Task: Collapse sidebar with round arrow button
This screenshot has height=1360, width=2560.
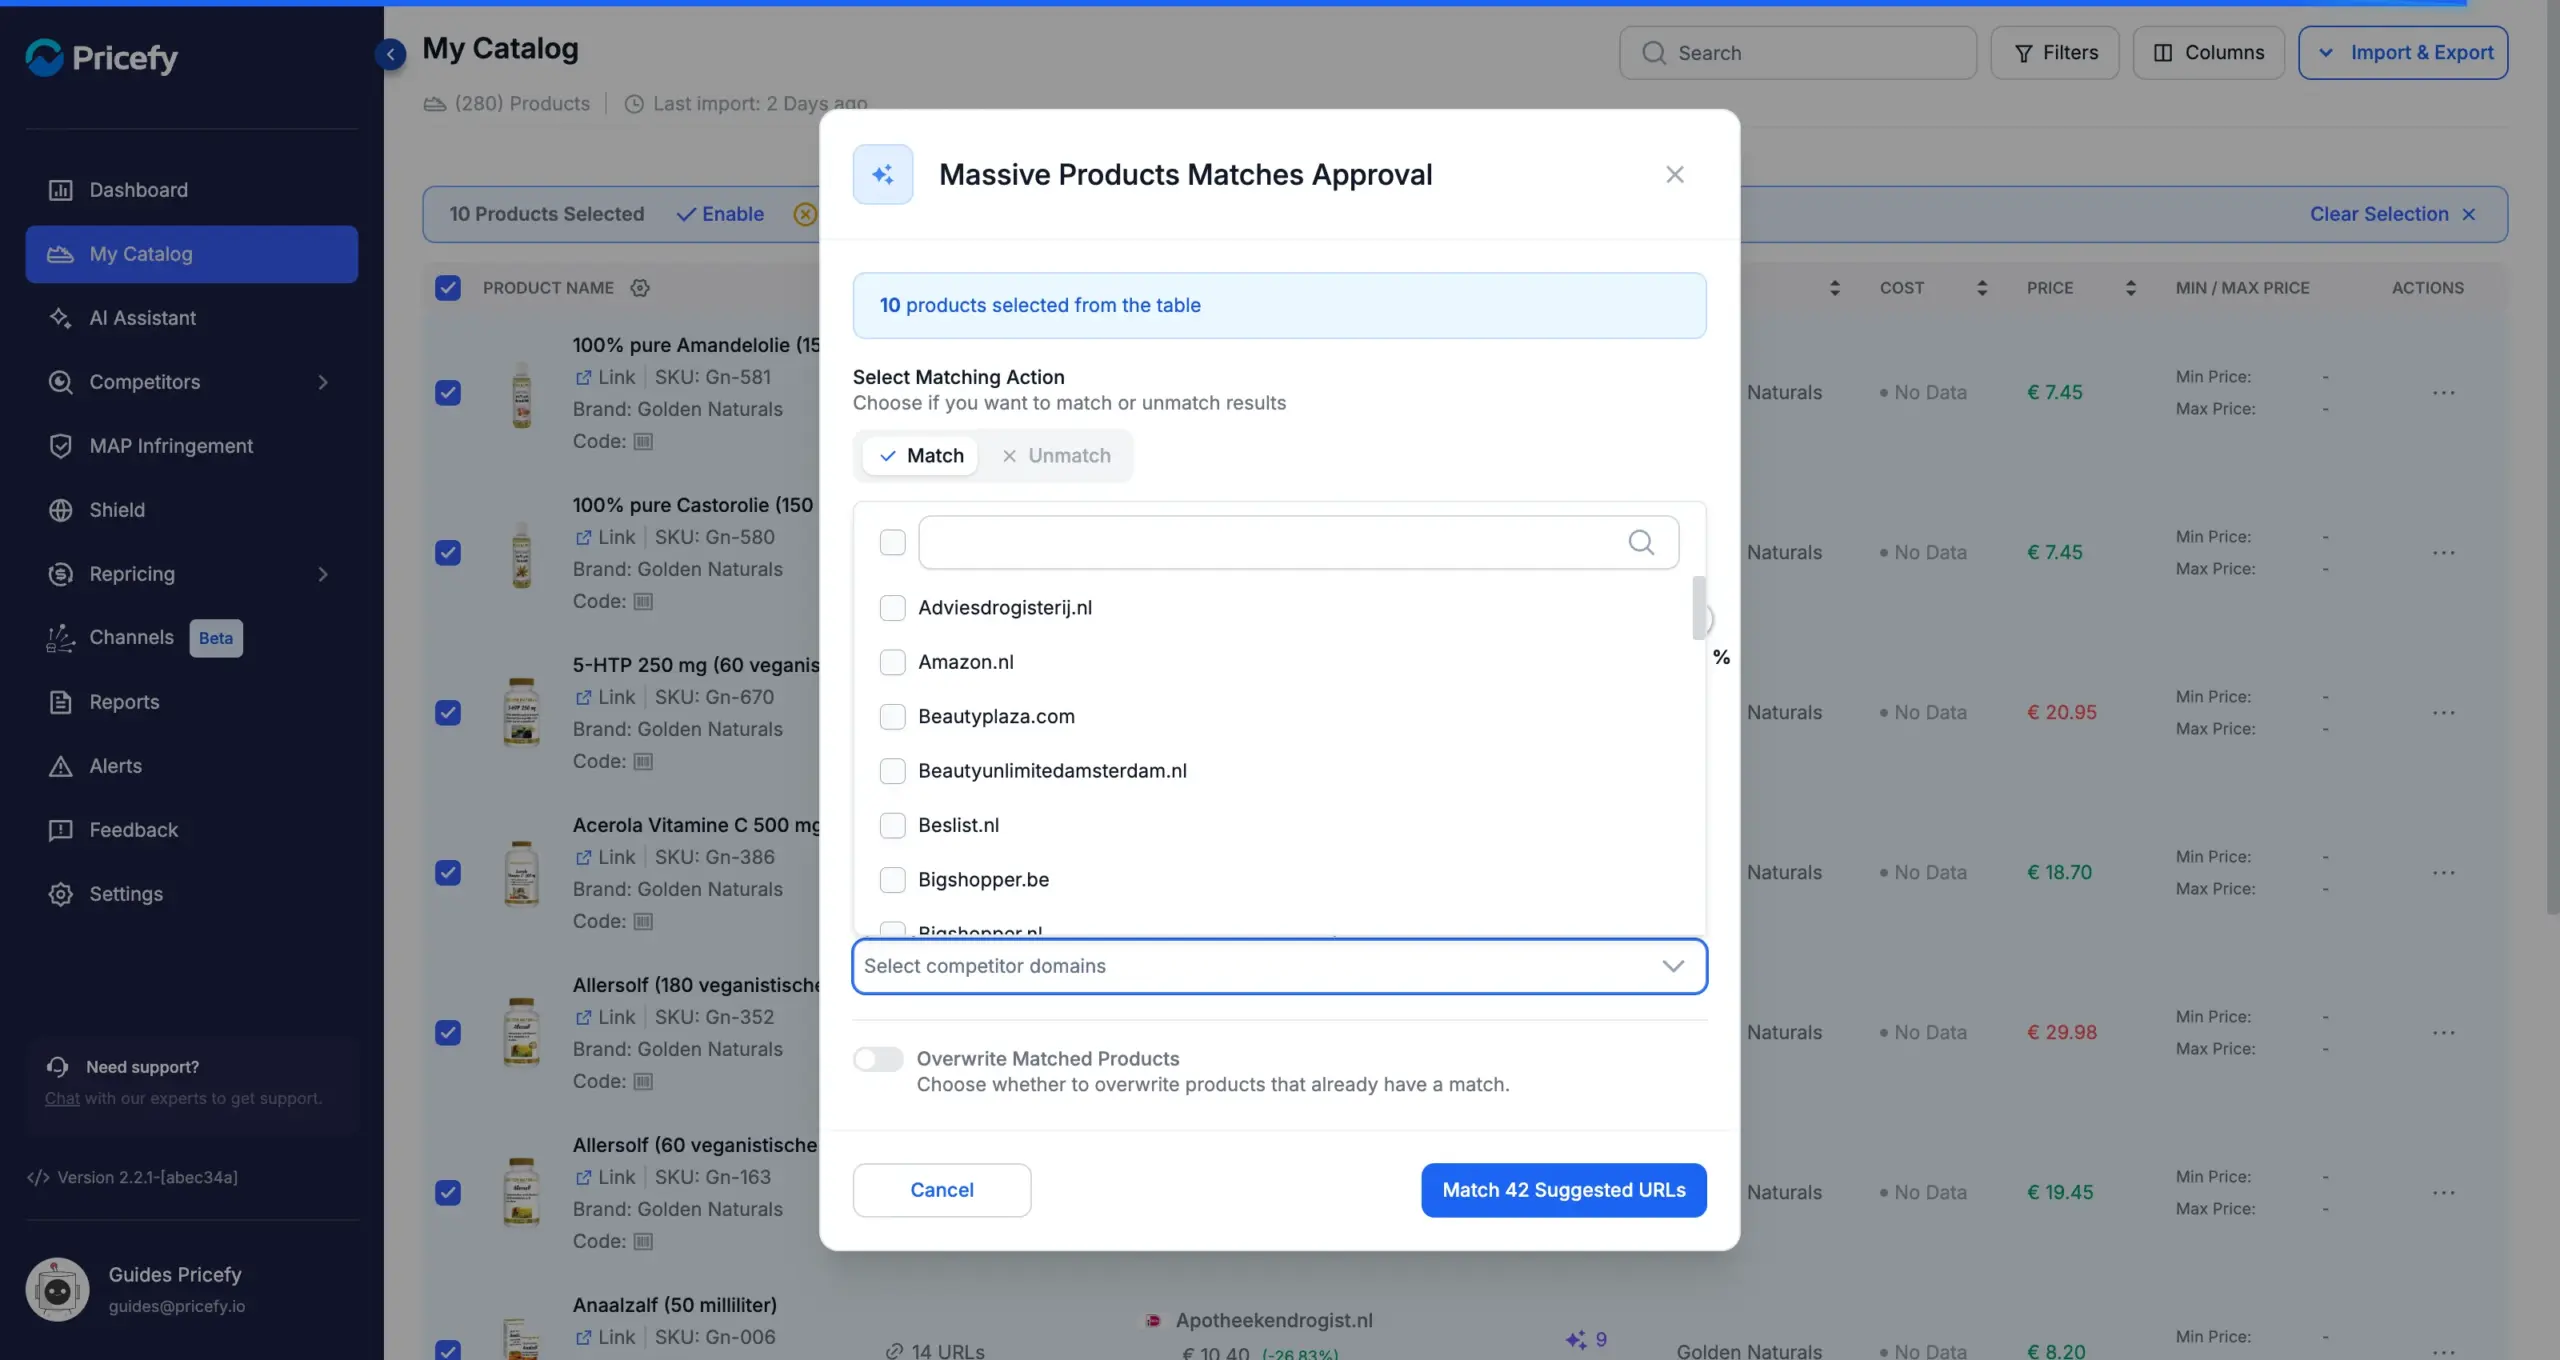Action: (x=391, y=54)
